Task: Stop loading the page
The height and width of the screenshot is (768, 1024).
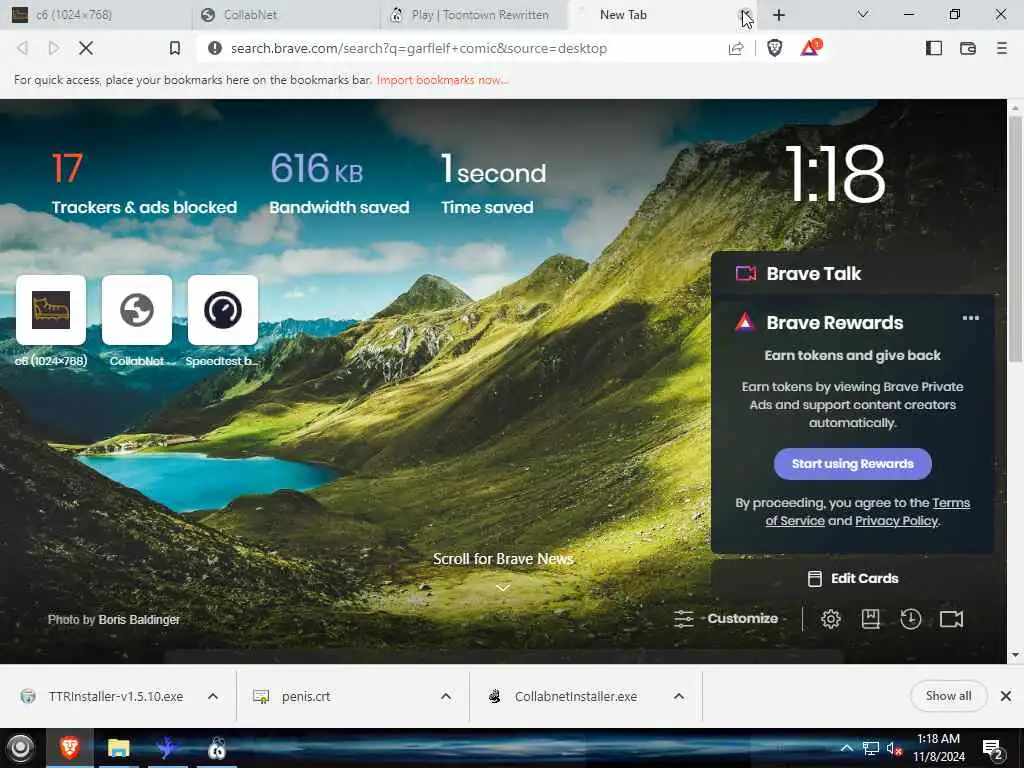Action: click(x=86, y=48)
